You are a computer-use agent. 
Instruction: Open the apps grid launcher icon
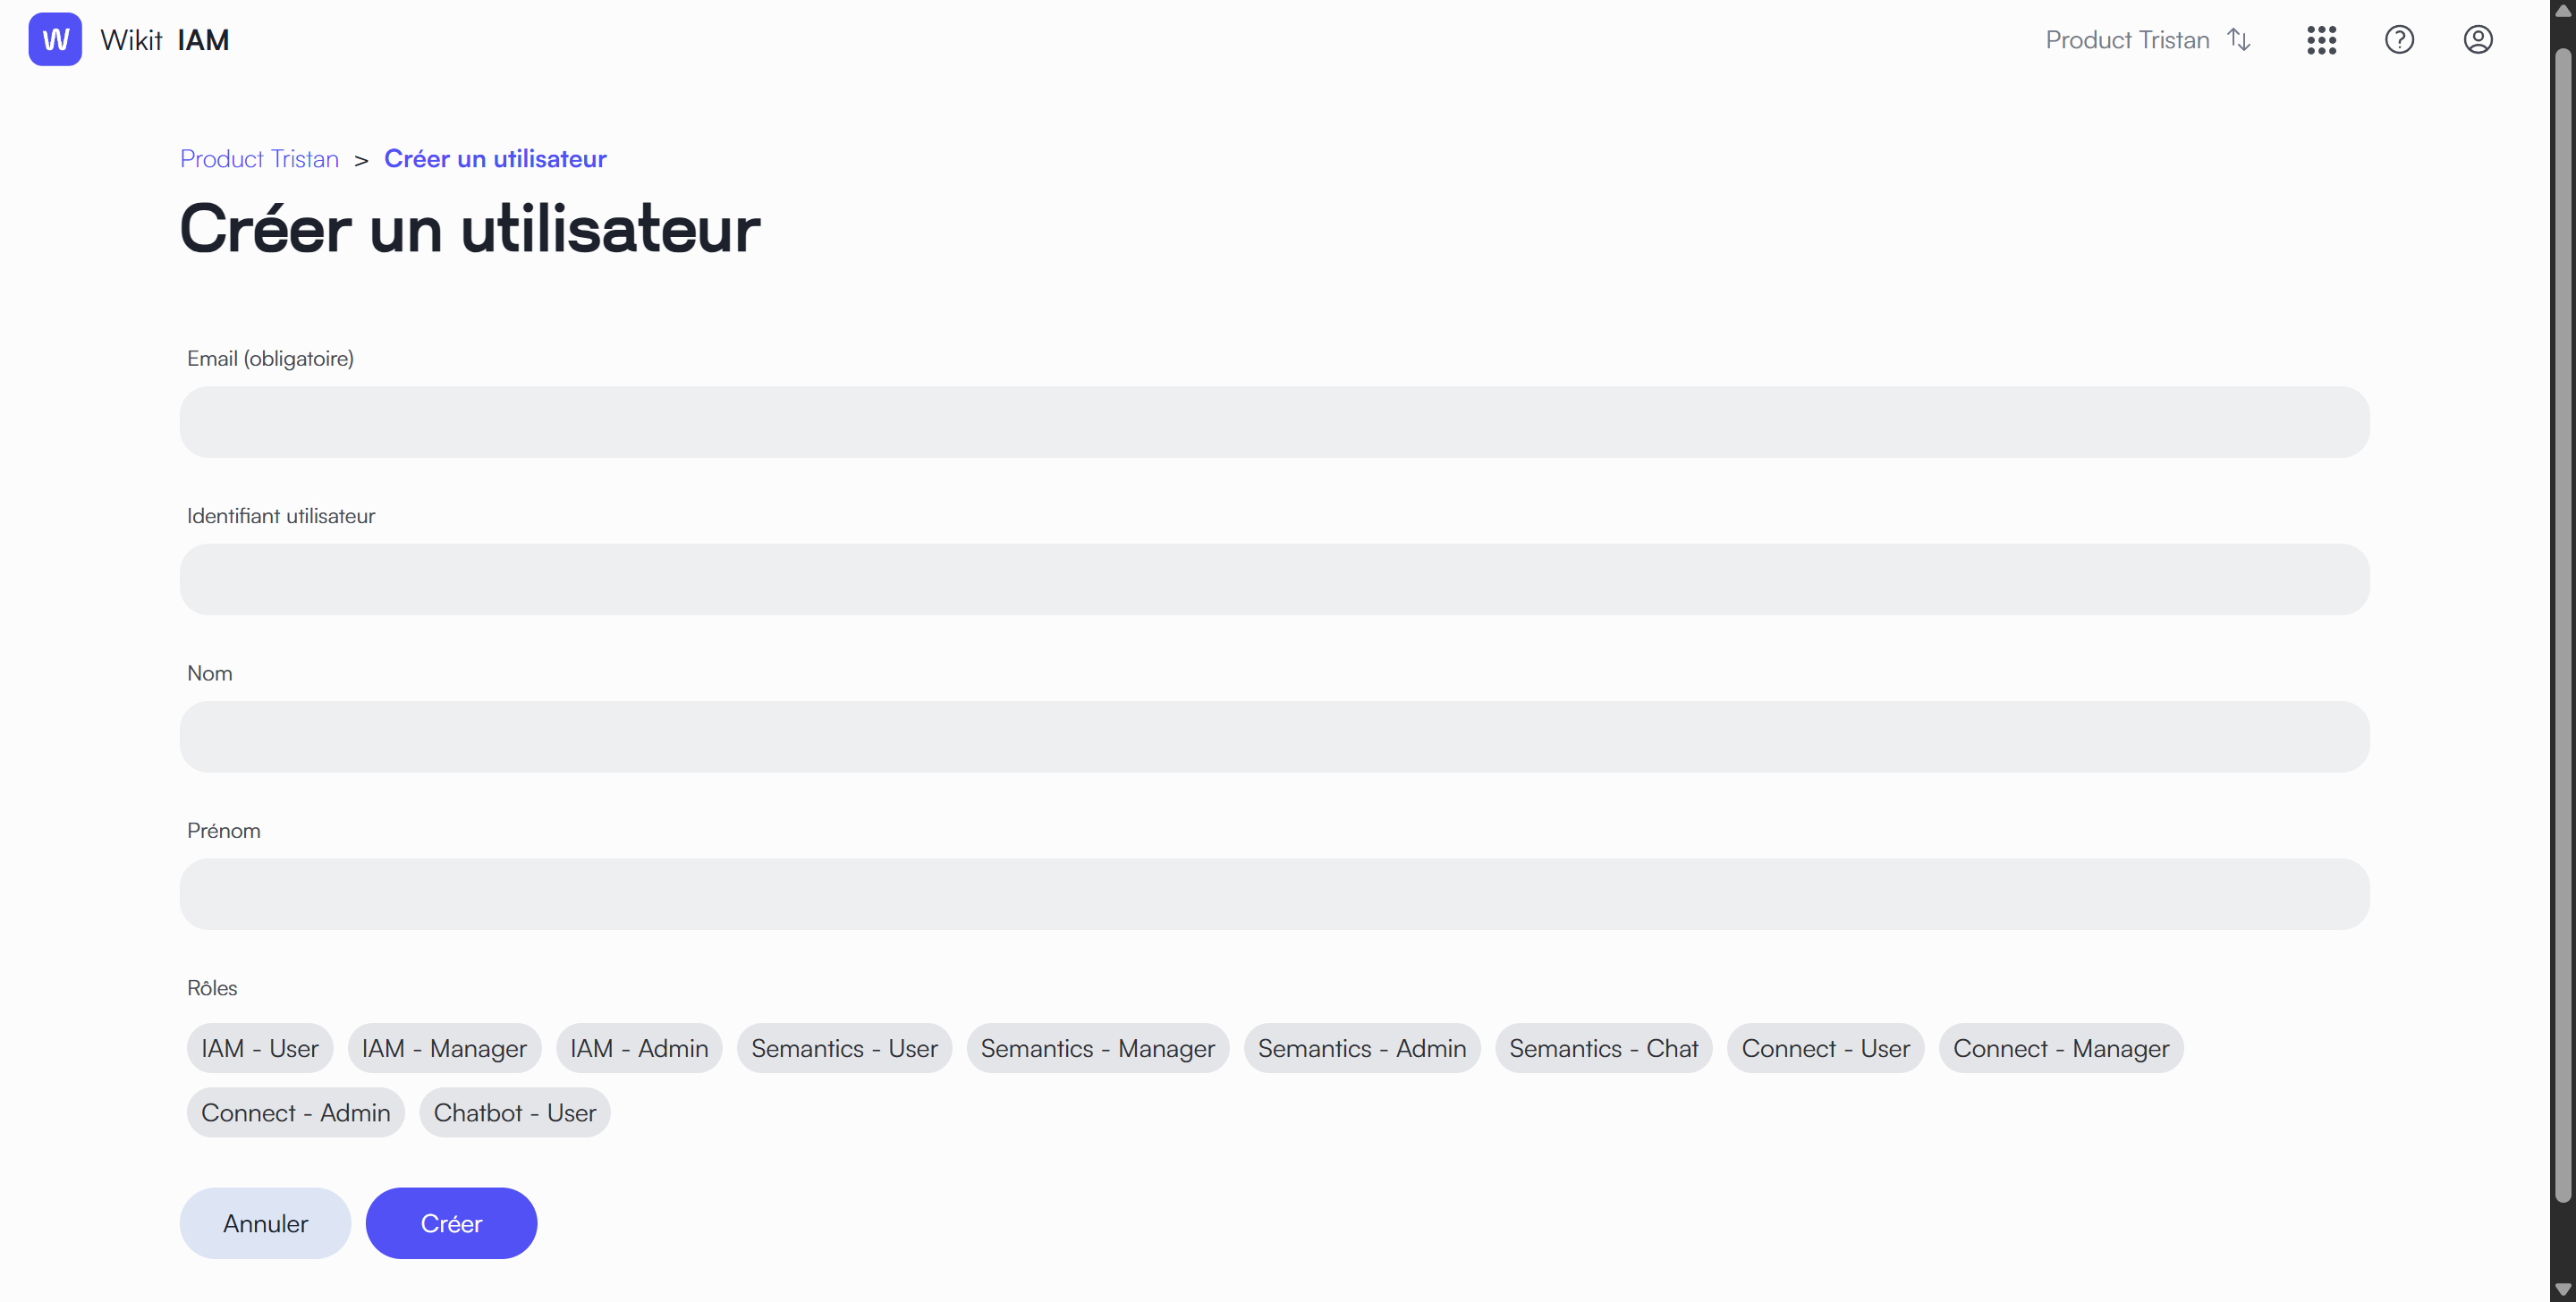[2321, 40]
